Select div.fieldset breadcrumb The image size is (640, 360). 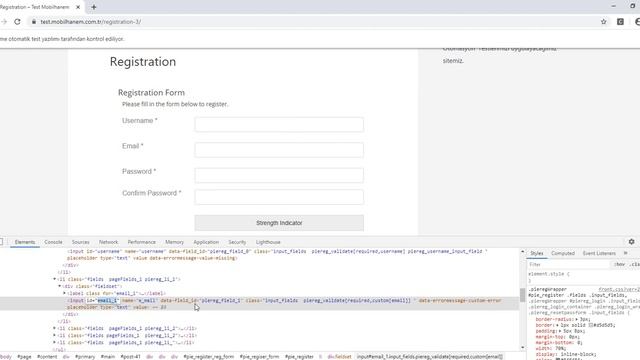coord(339,357)
